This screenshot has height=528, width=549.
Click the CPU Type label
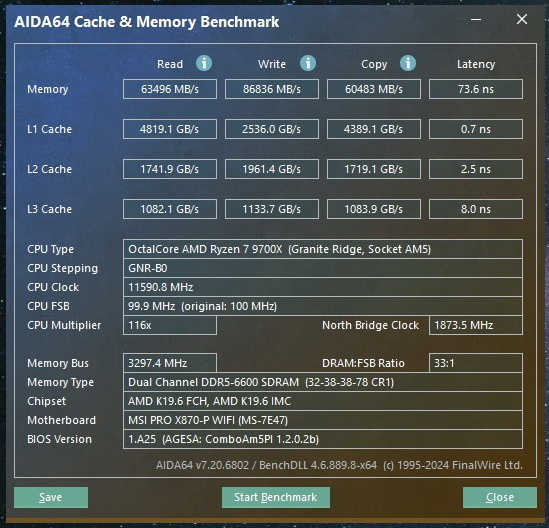50,249
